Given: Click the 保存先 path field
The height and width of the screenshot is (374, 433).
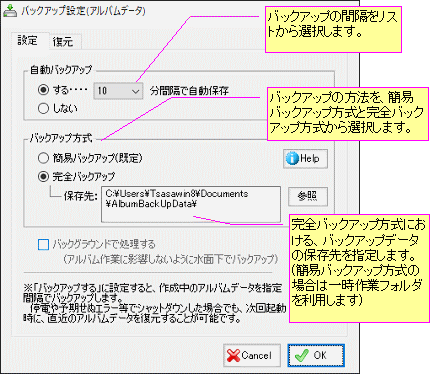Looking at the screenshot, I should point(191,204).
